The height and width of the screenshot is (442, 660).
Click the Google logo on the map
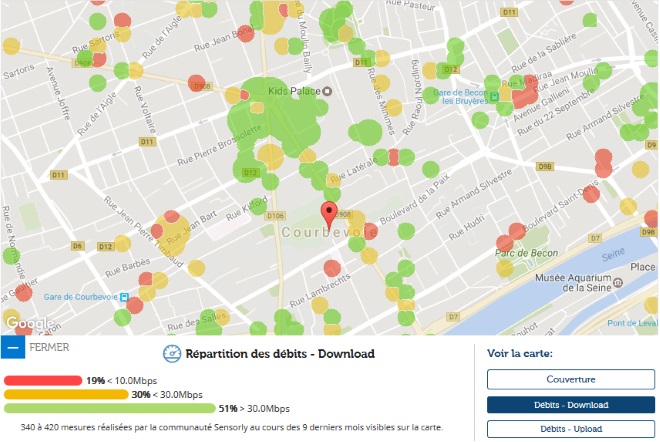click(27, 323)
